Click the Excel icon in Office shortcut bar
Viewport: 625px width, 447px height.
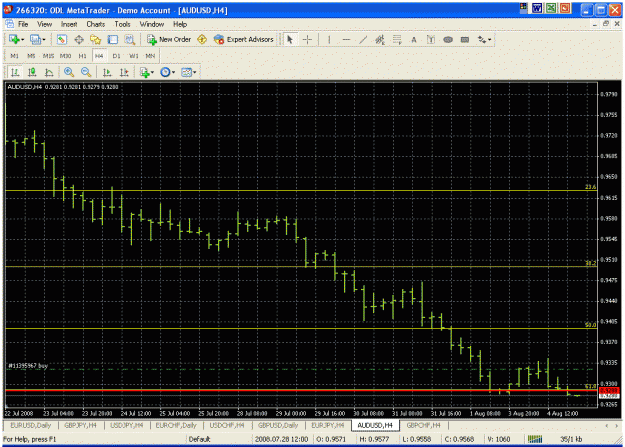[x=551, y=8]
